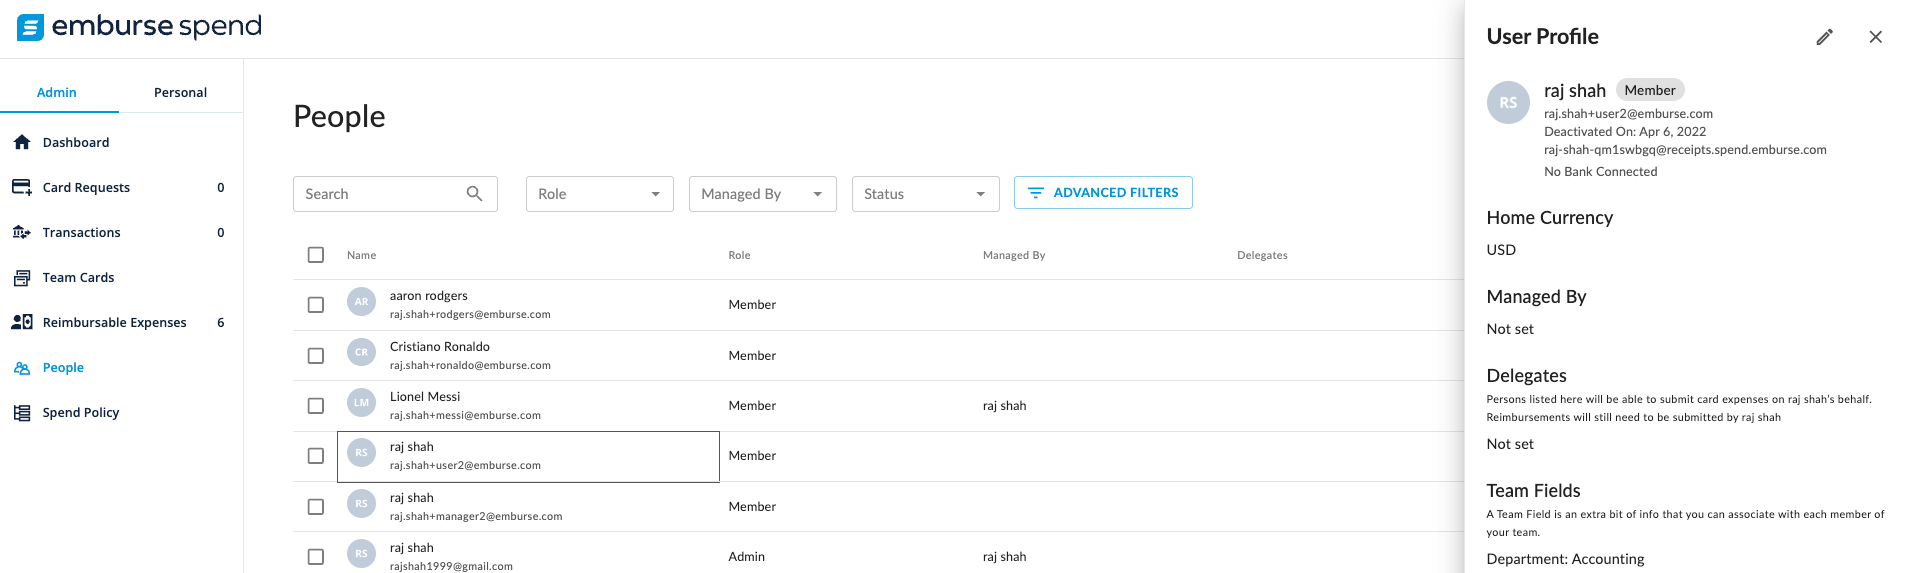Click the magnifier icon in Search box
Viewport: 1905px width, 573px height.
(x=475, y=194)
